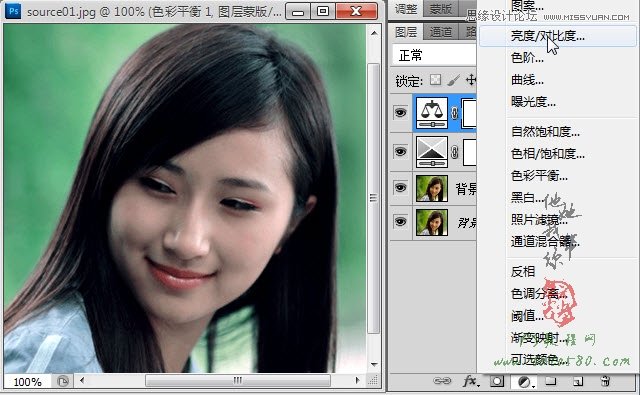Open the 正常 blend mode dropdown
This screenshot has width=640, height=395.
point(434,55)
